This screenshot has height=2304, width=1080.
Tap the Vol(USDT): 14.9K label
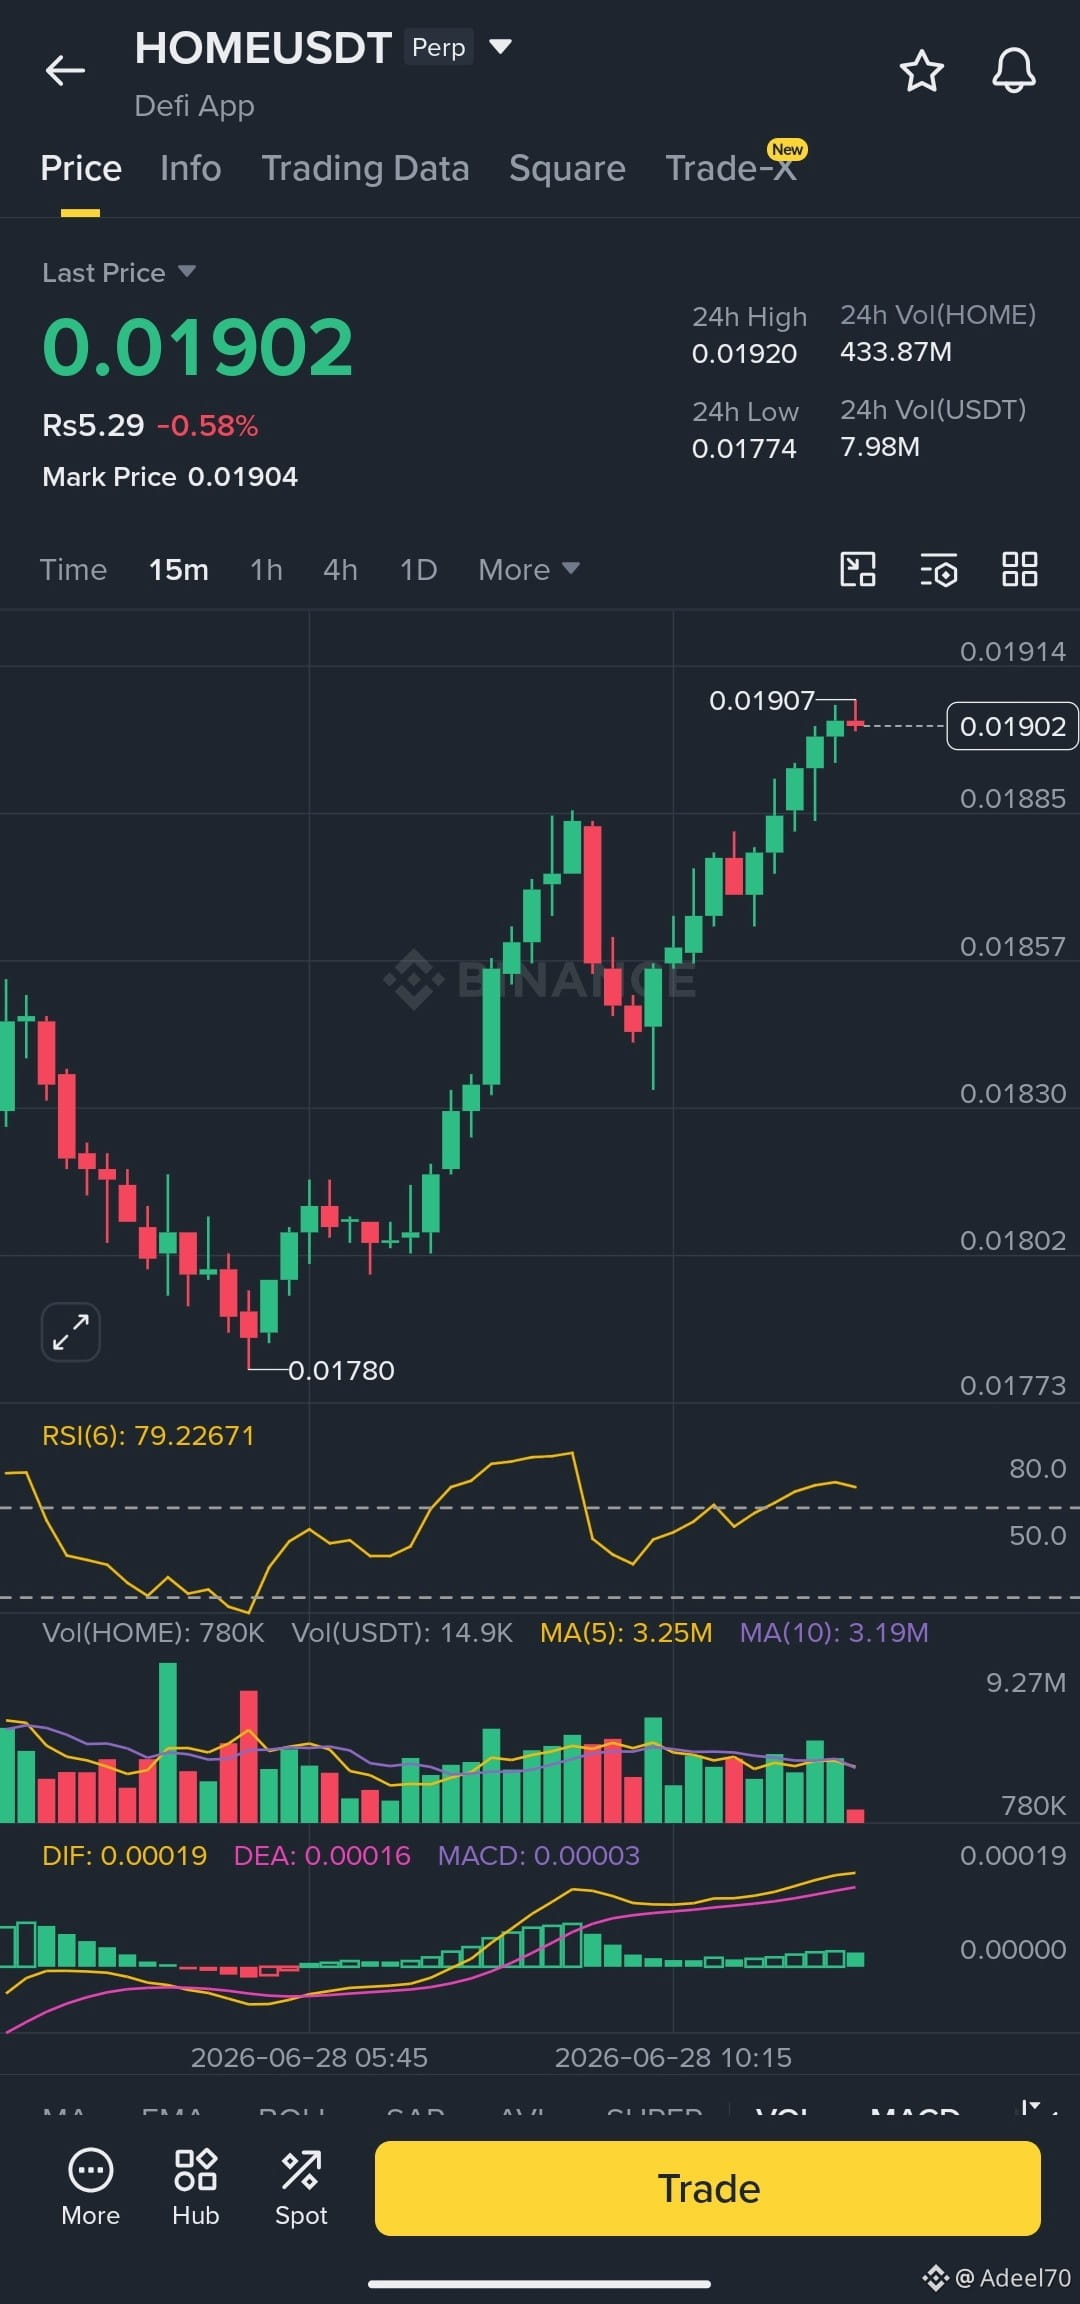pyautogui.click(x=402, y=1632)
